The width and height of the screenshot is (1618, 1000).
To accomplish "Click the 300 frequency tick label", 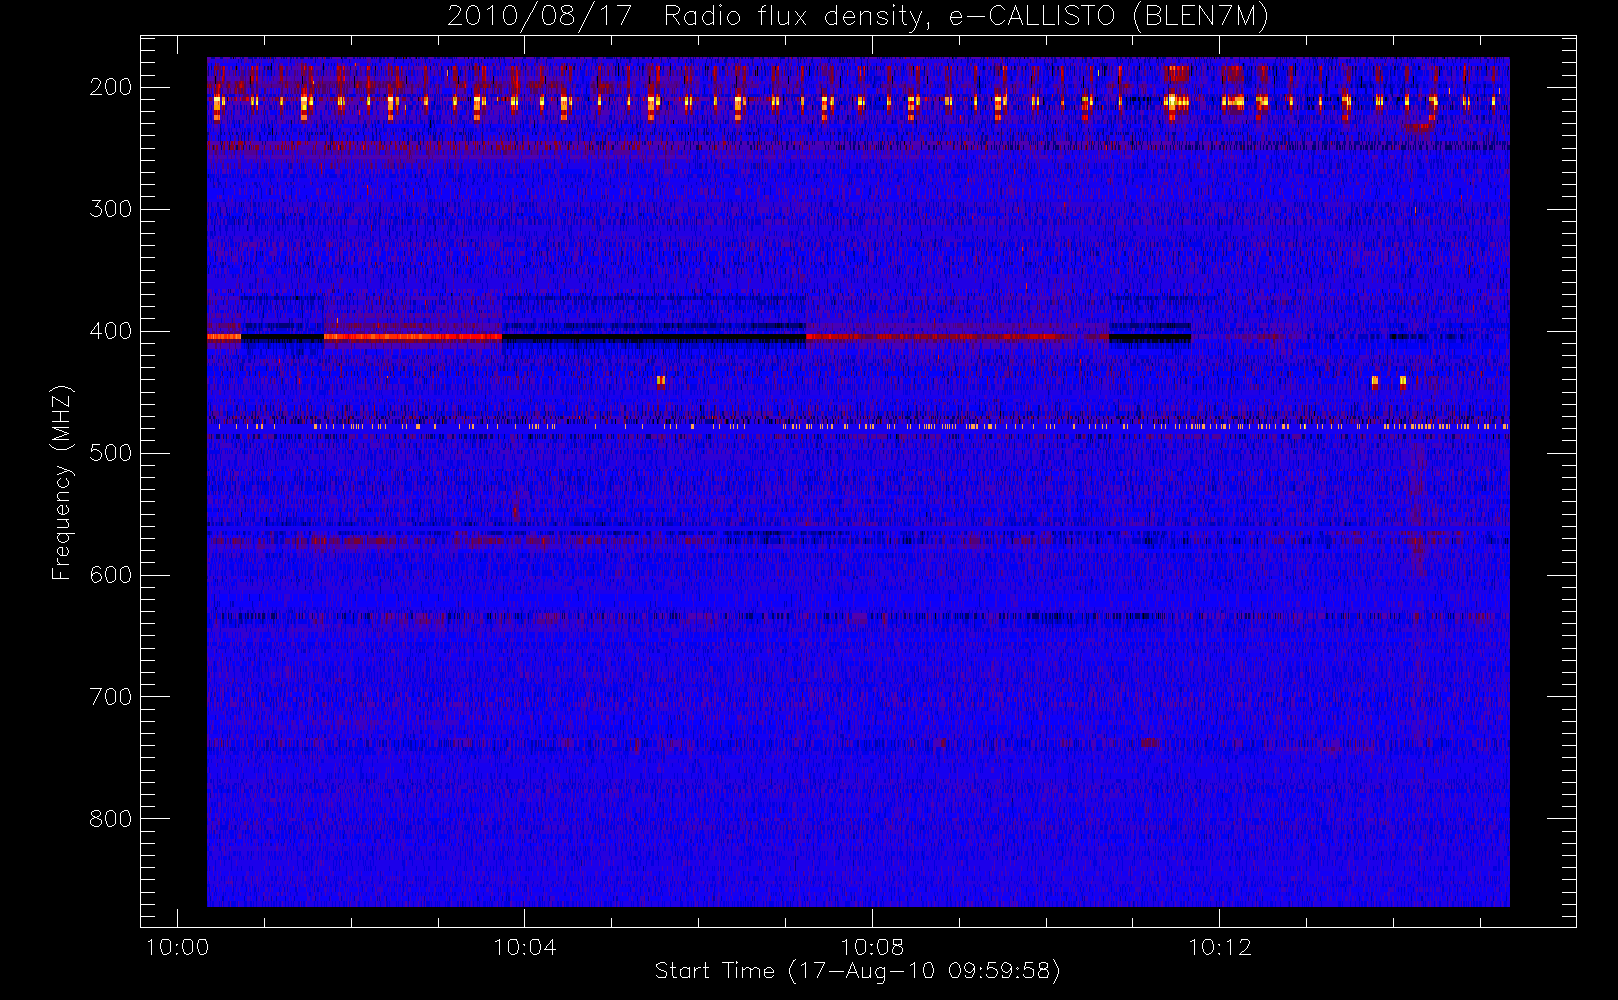I will coord(110,209).
